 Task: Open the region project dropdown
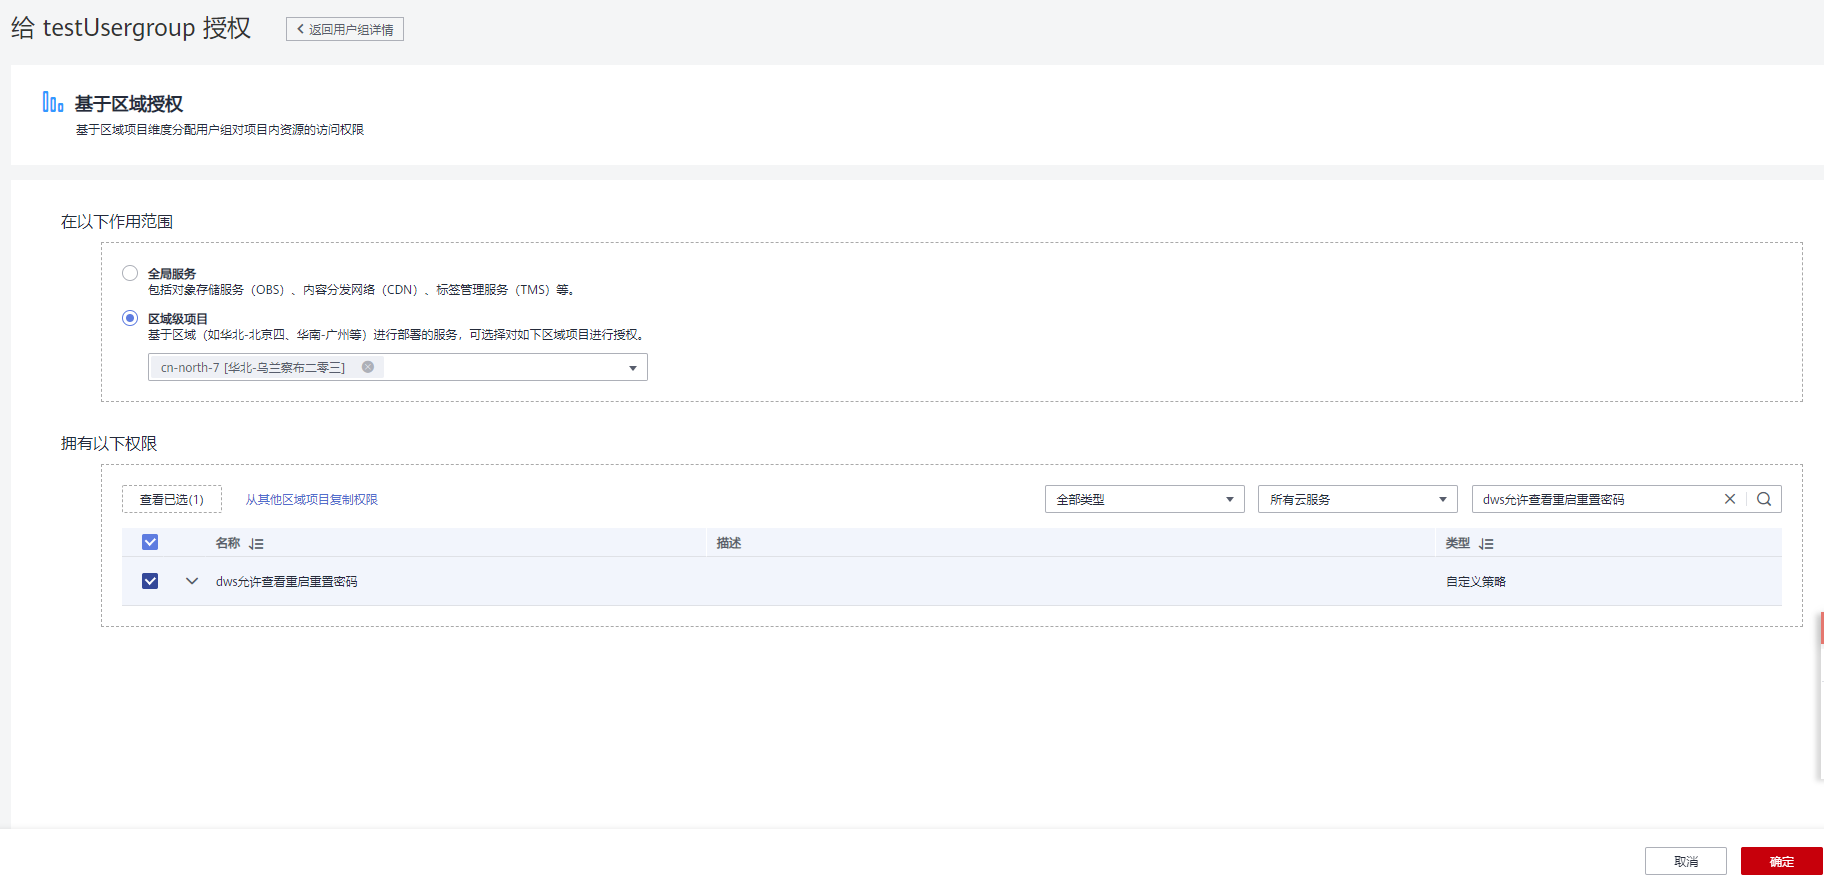coord(632,368)
